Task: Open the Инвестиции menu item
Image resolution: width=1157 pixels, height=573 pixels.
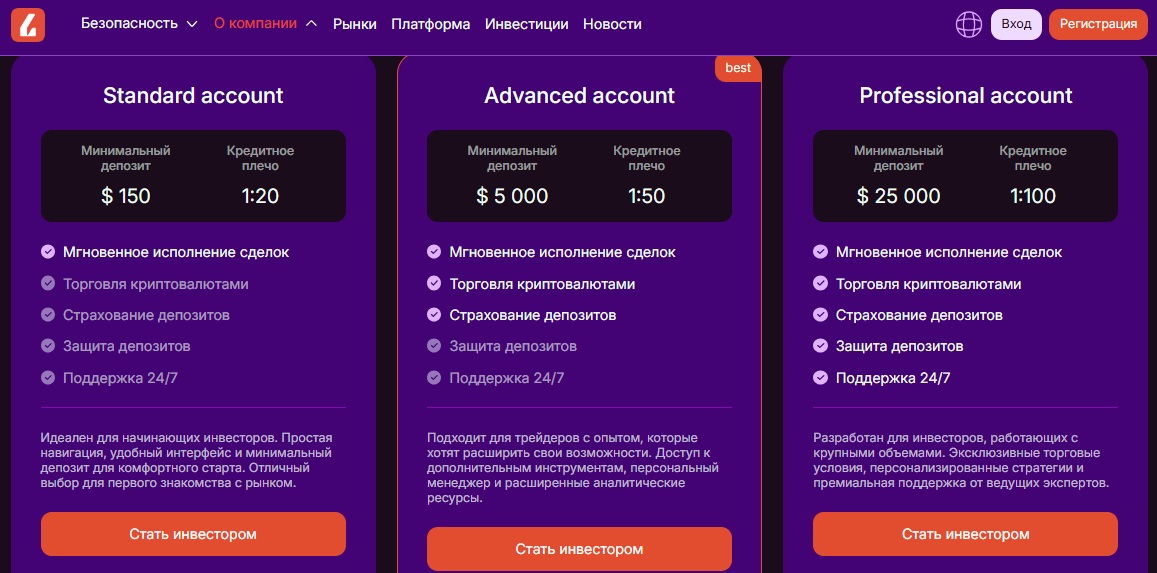Action: coord(526,24)
